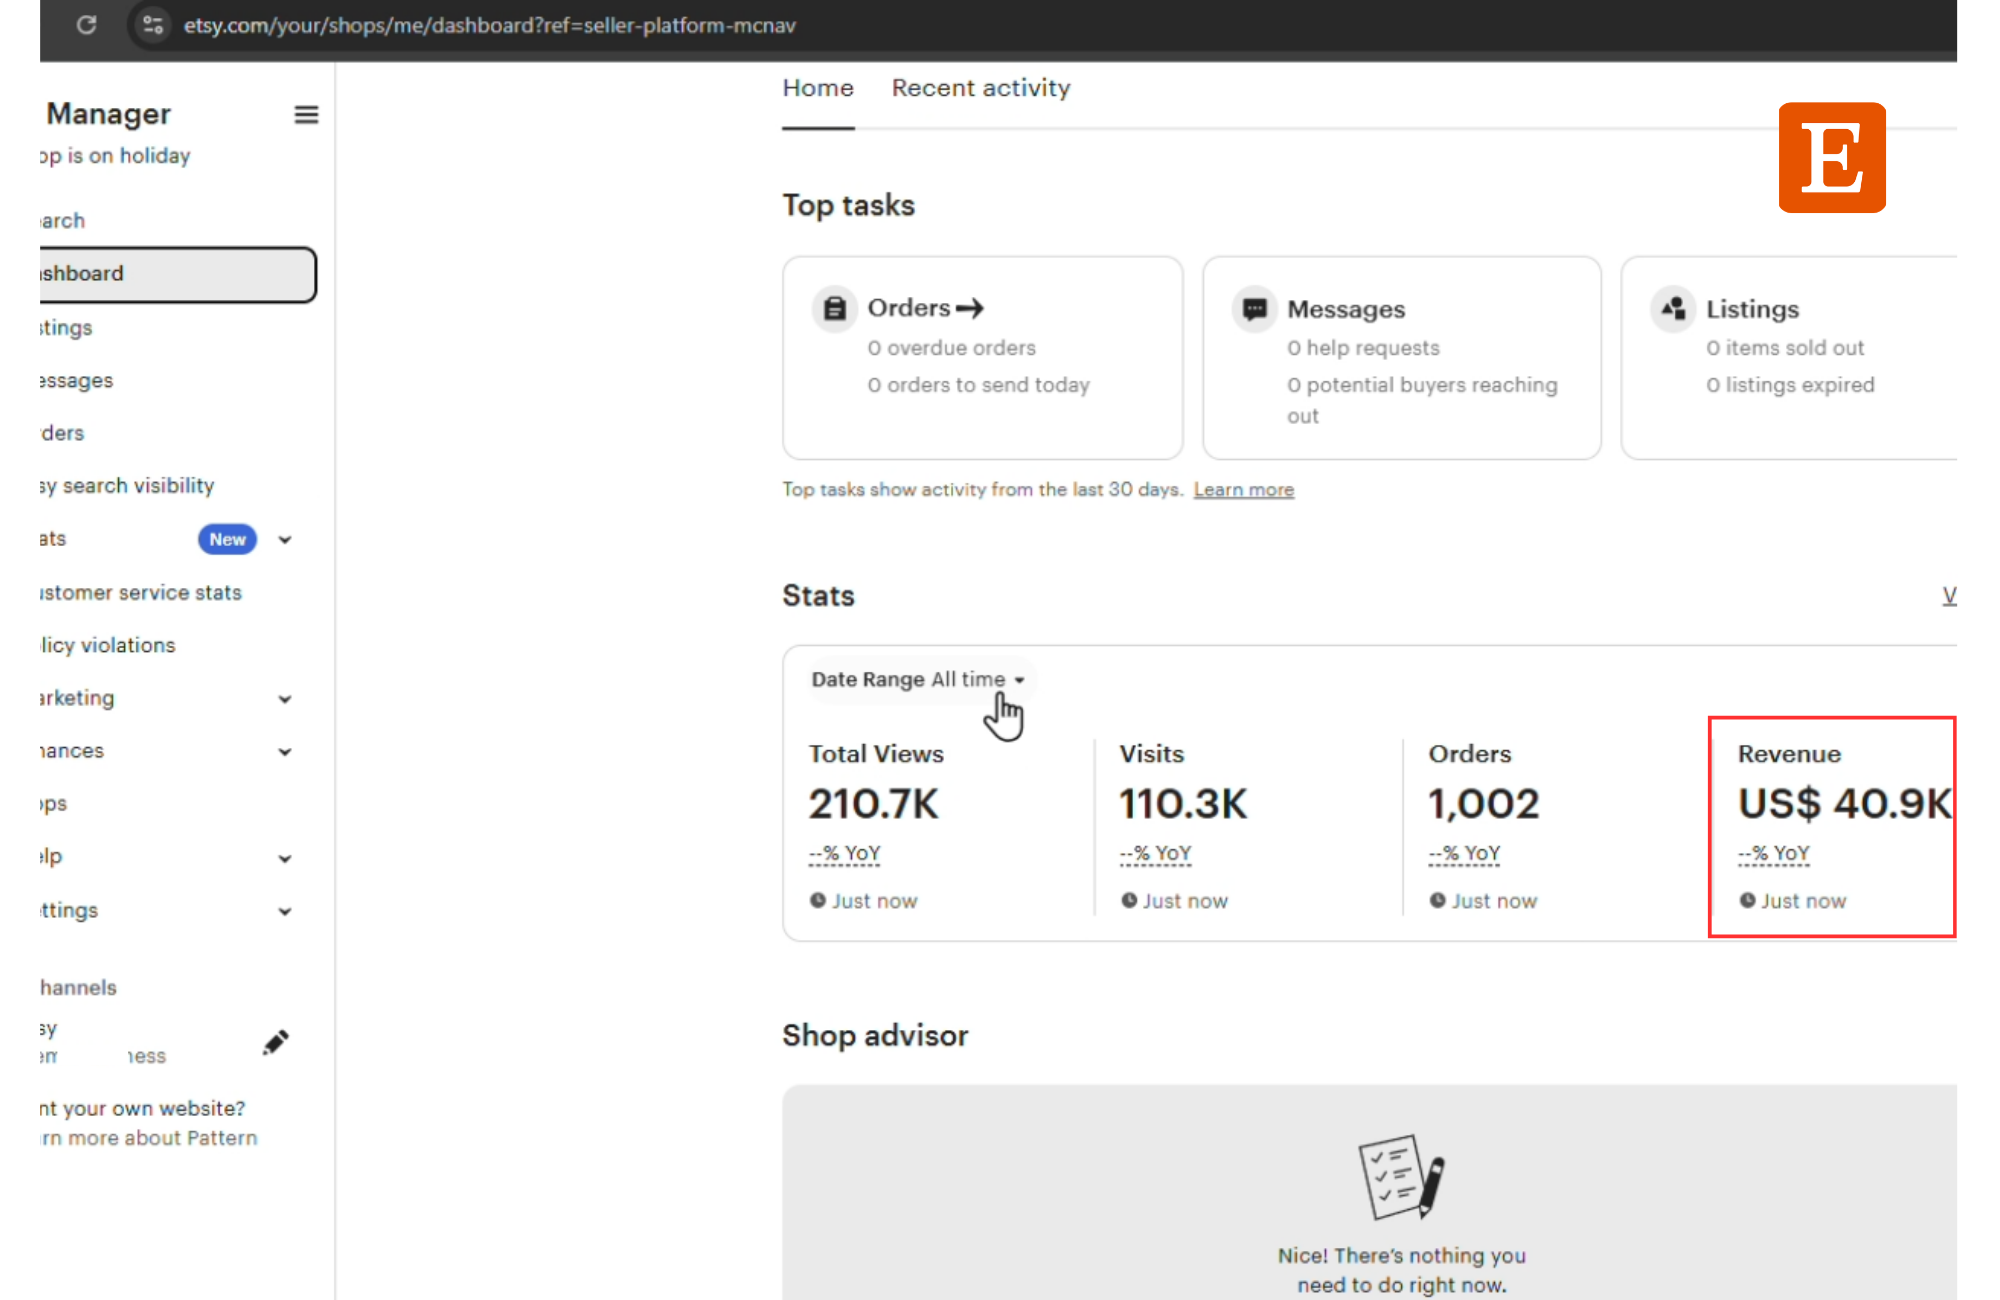Open the Messages top task card

click(x=1402, y=358)
